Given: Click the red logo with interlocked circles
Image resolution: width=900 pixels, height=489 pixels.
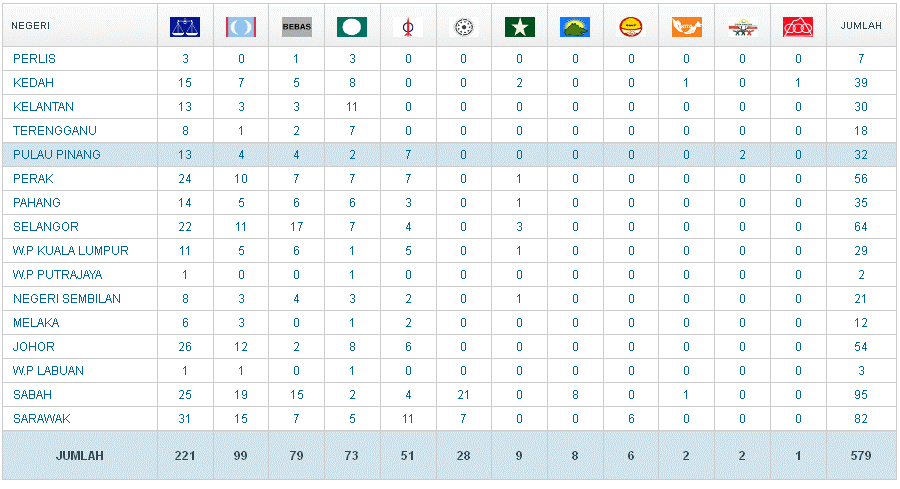Looking at the screenshot, I should 798,27.
